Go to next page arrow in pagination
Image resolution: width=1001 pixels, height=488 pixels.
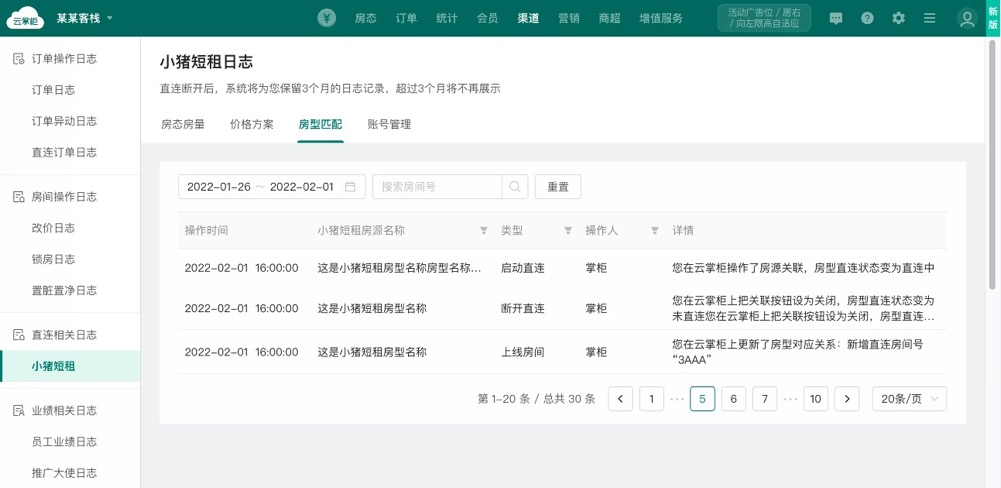[x=847, y=399]
